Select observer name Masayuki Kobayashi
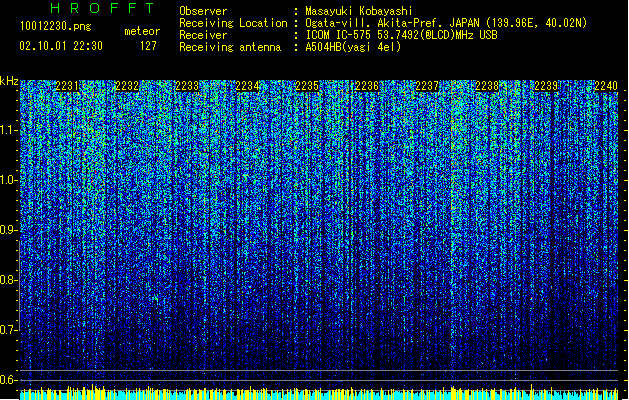This screenshot has height=400, width=629. [x=359, y=11]
